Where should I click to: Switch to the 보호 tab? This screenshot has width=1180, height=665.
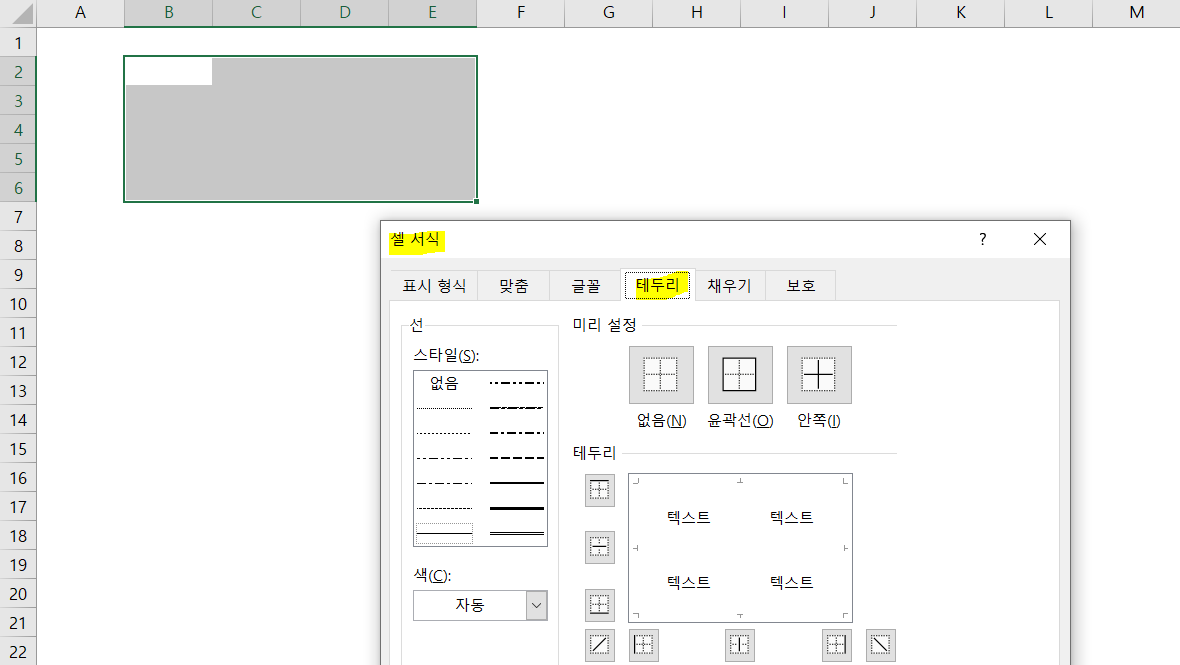coord(801,286)
